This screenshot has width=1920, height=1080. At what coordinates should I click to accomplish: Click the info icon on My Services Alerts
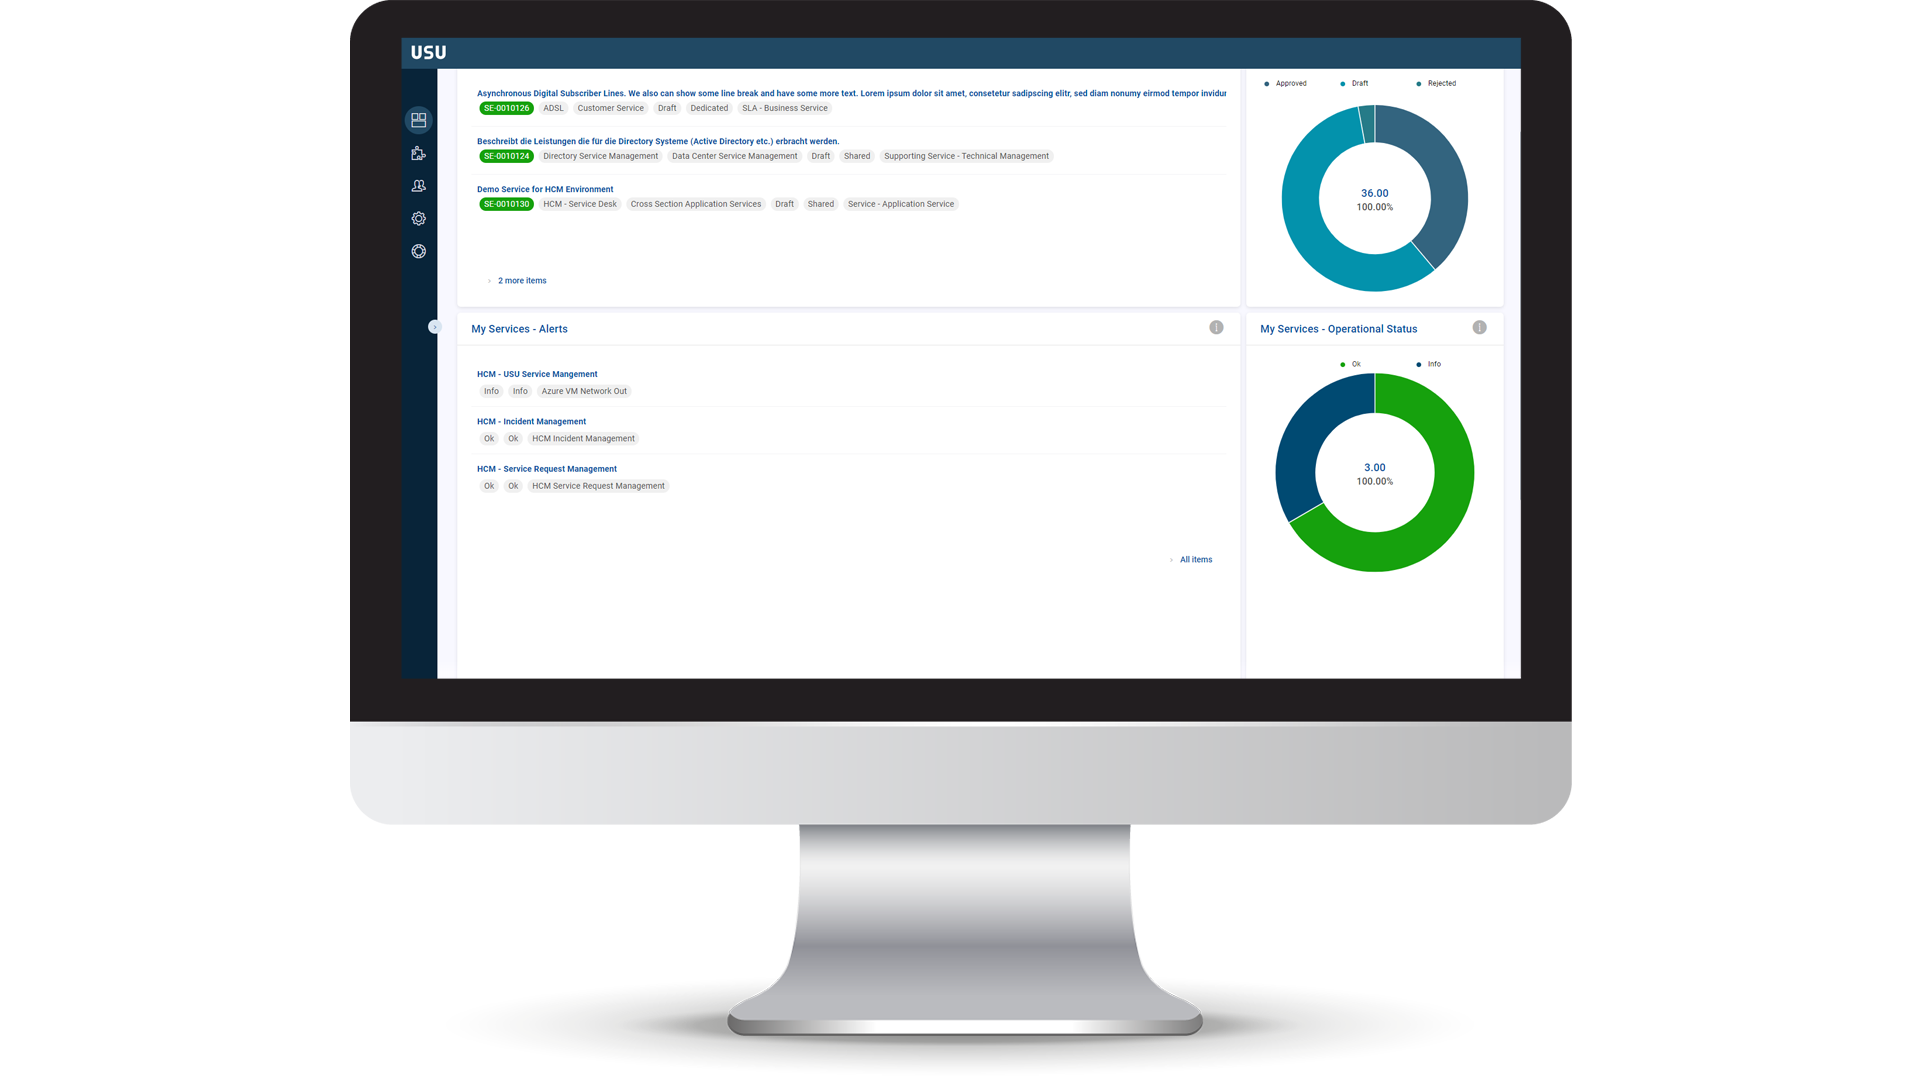1216,327
